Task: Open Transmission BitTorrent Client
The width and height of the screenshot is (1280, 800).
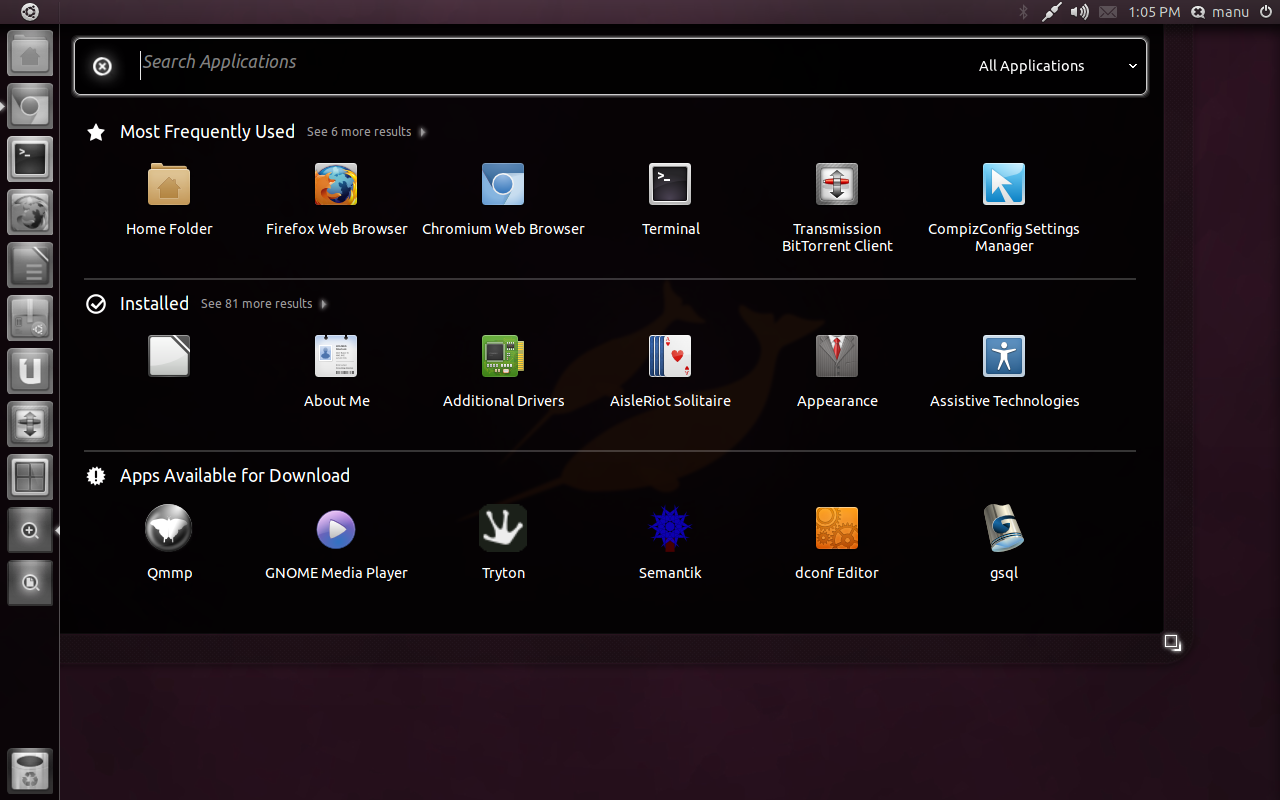Action: [837, 185]
